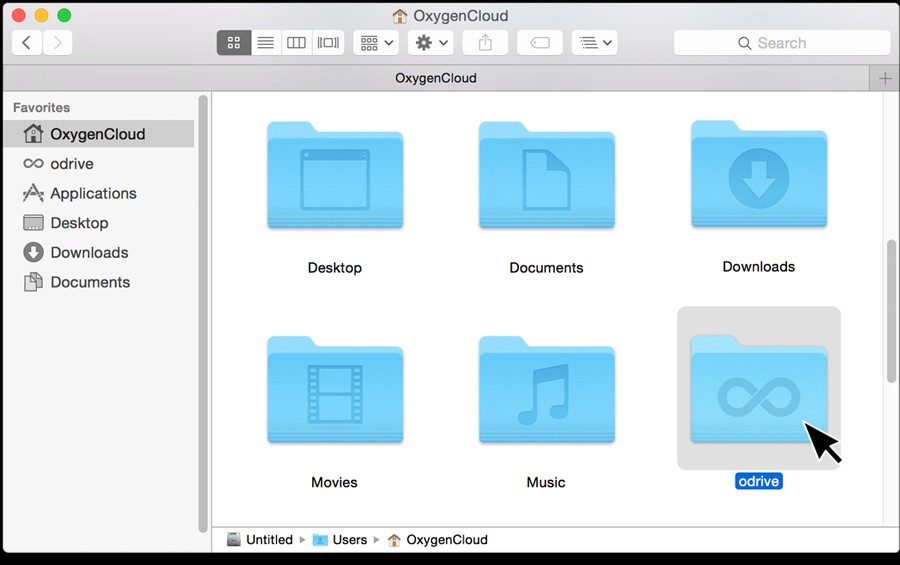Go back with the back arrow
This screenshot has width=900, height=565.
pyautogui.click(x=27, y=43)
